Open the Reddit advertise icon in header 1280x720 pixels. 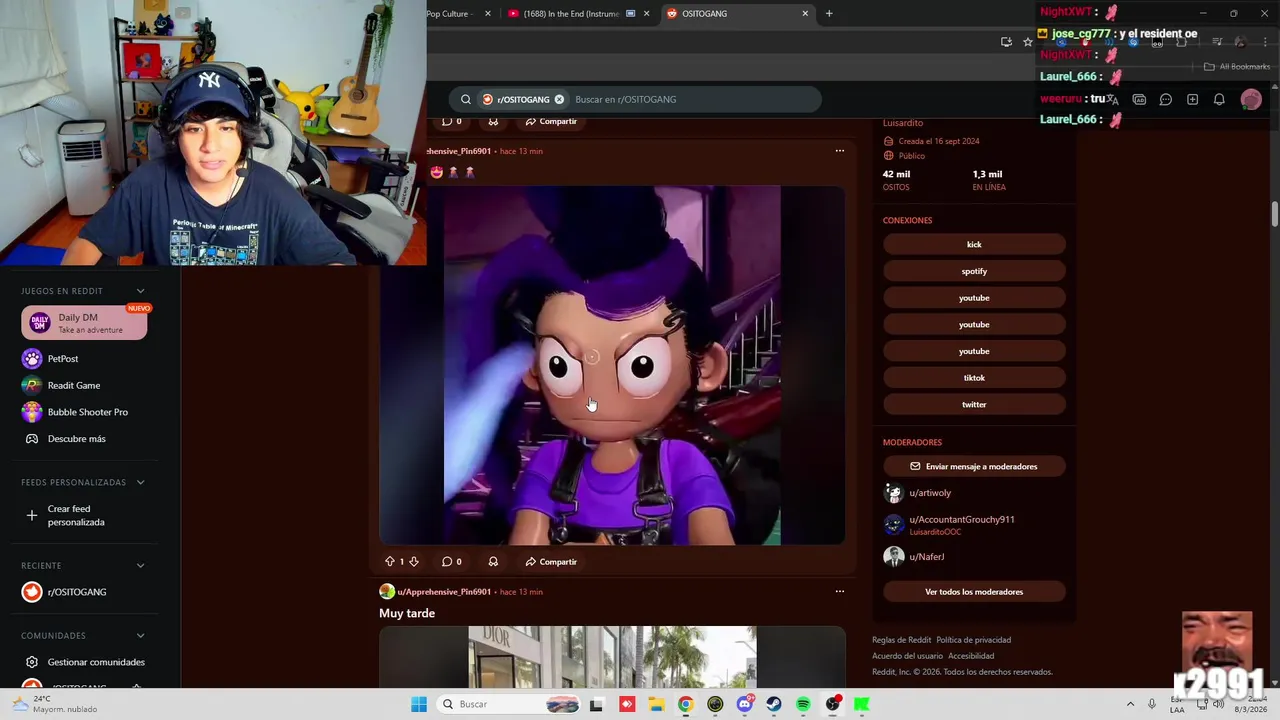click(x=1139, y=99)
